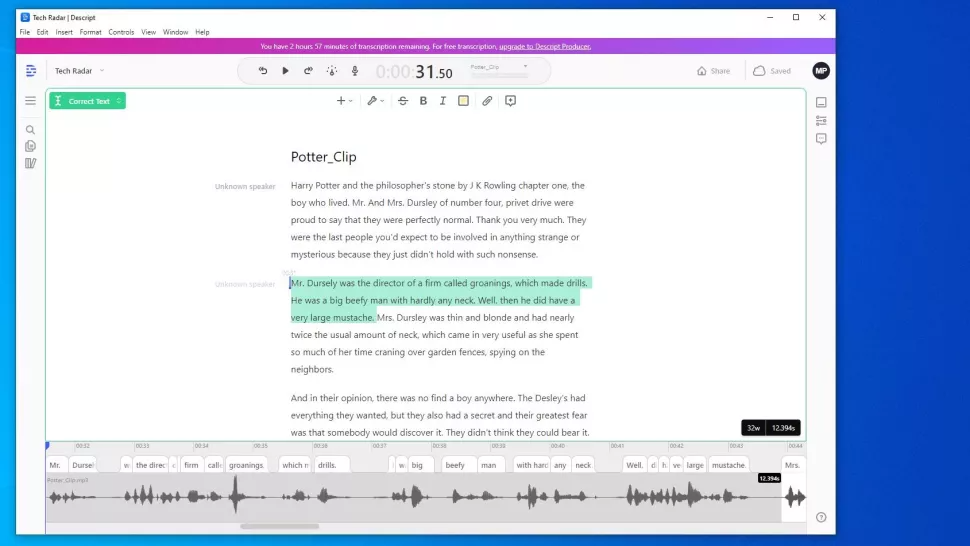
Task: Open the media library icon in the sidebar
Action: tap(30, 163)
